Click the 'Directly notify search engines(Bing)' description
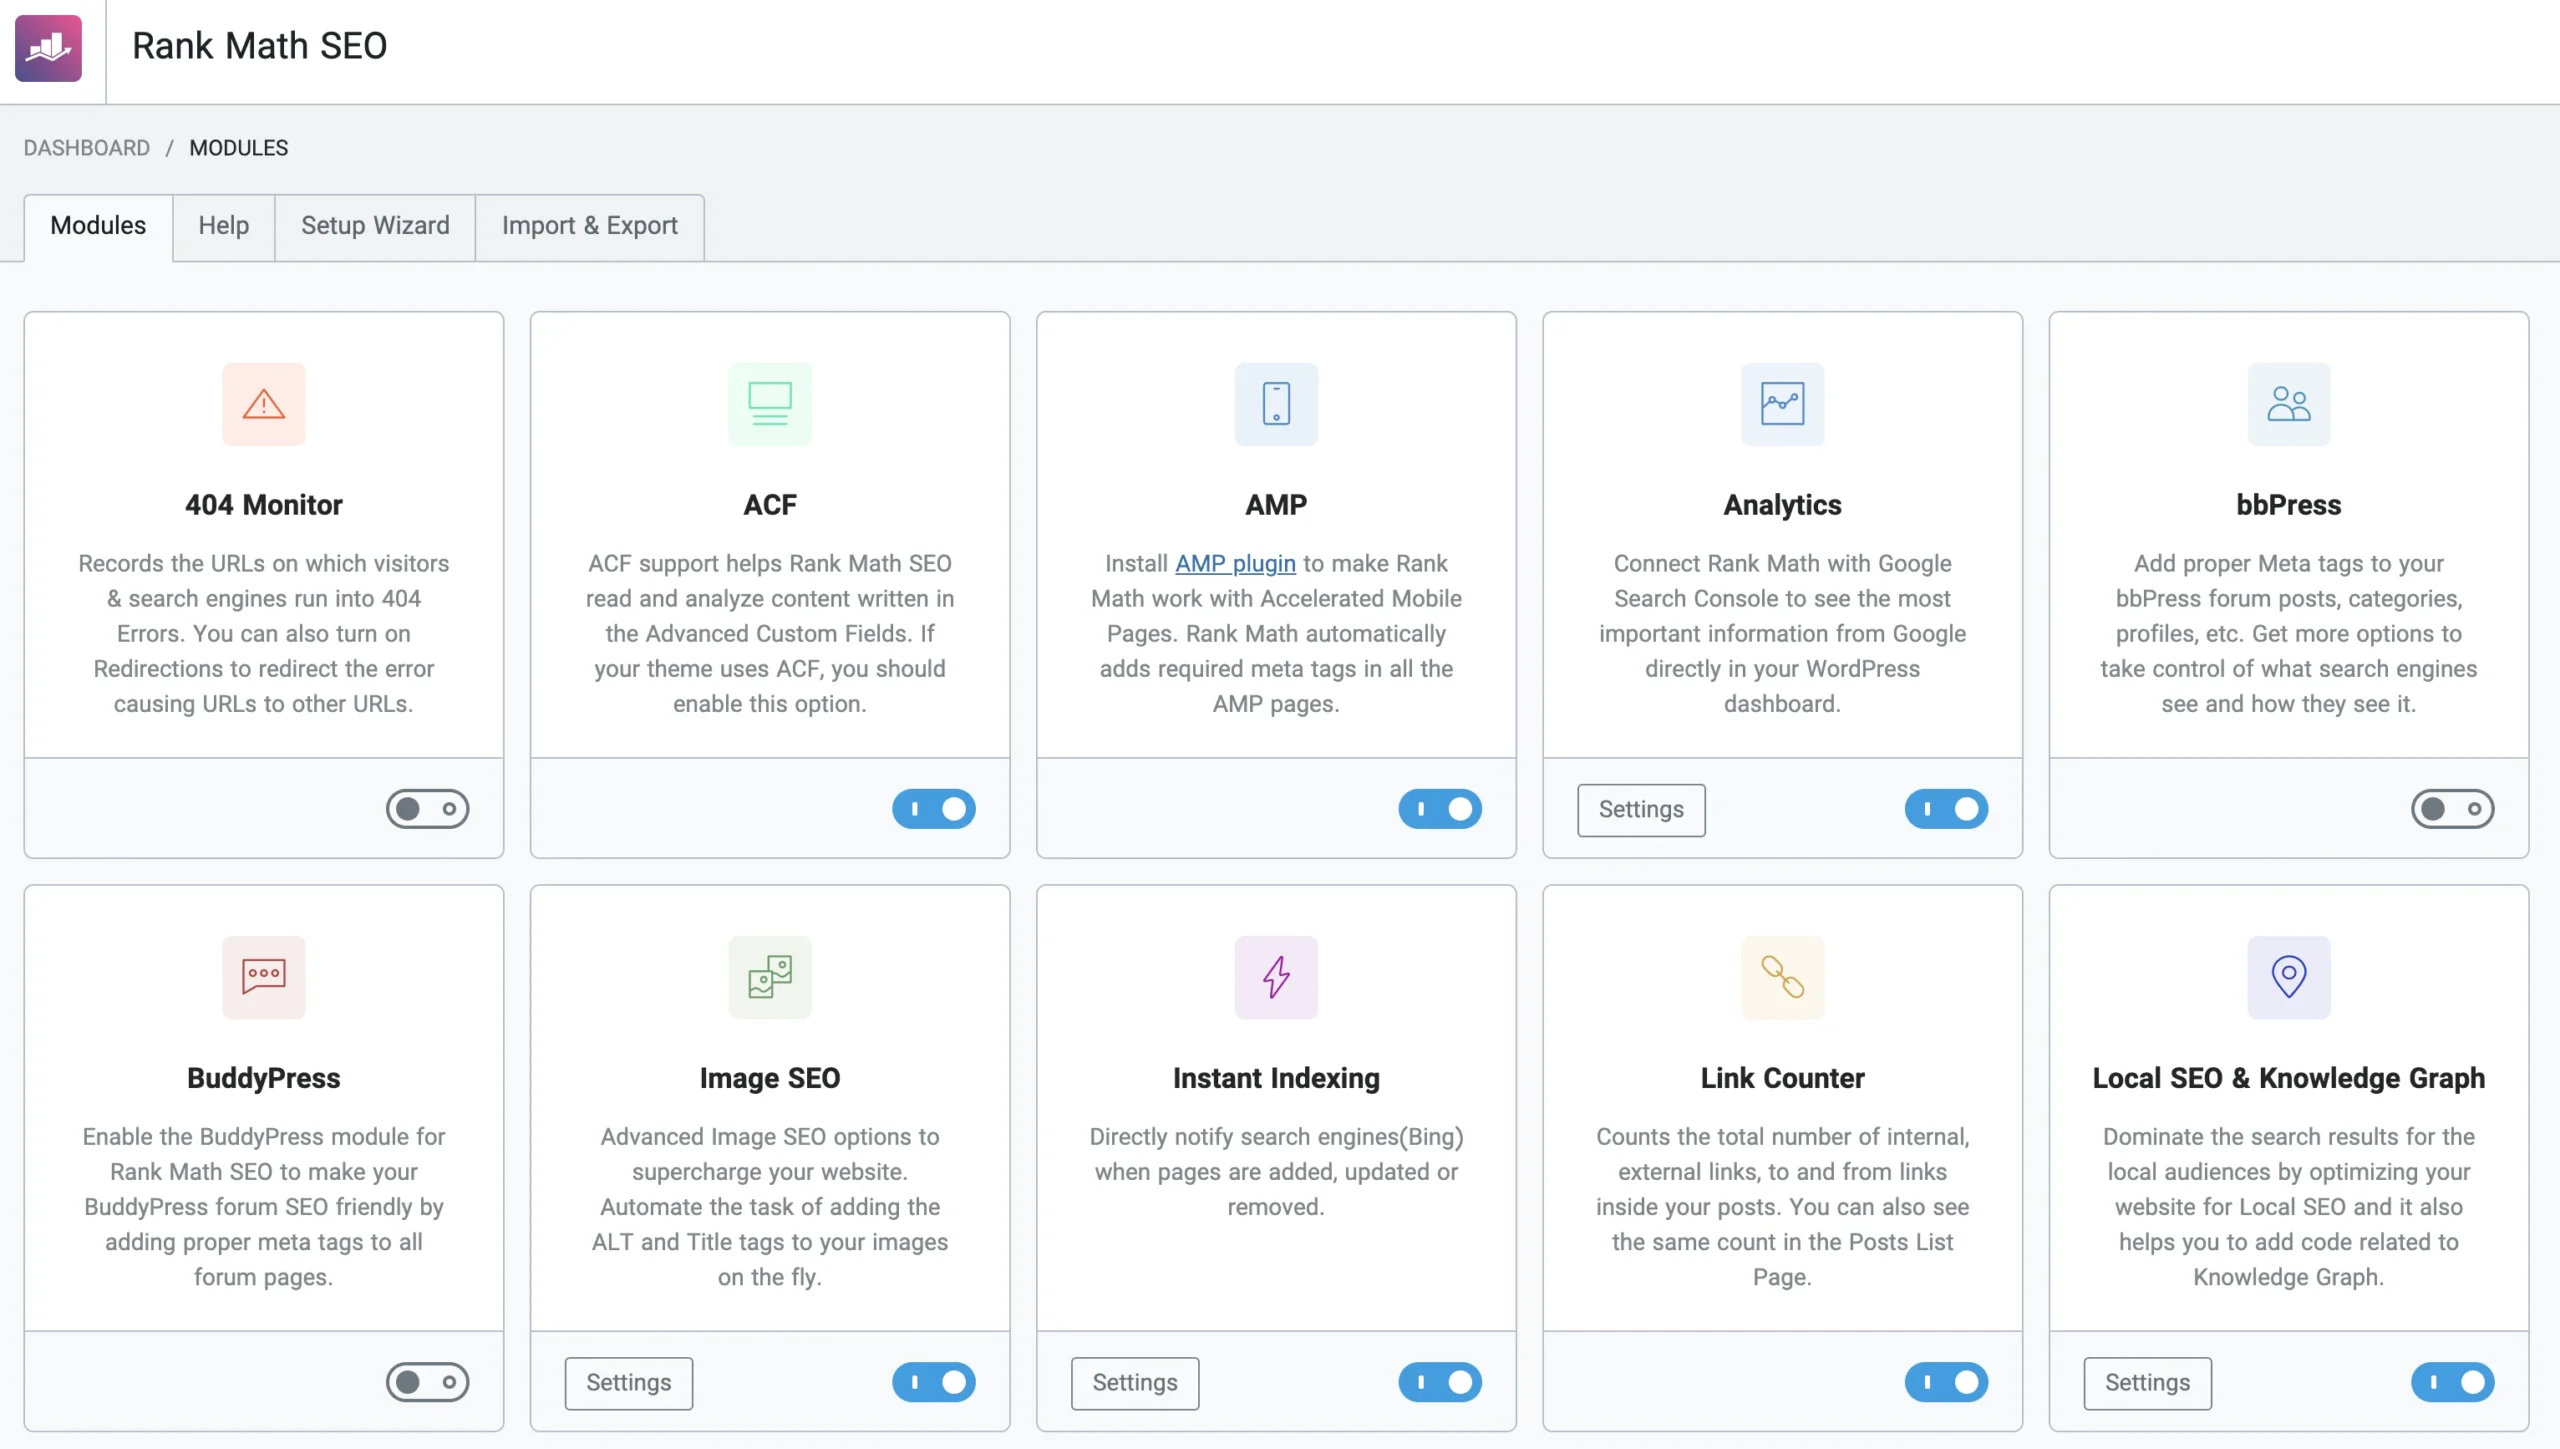2560x1449 pixels. pos(1276,1172)
